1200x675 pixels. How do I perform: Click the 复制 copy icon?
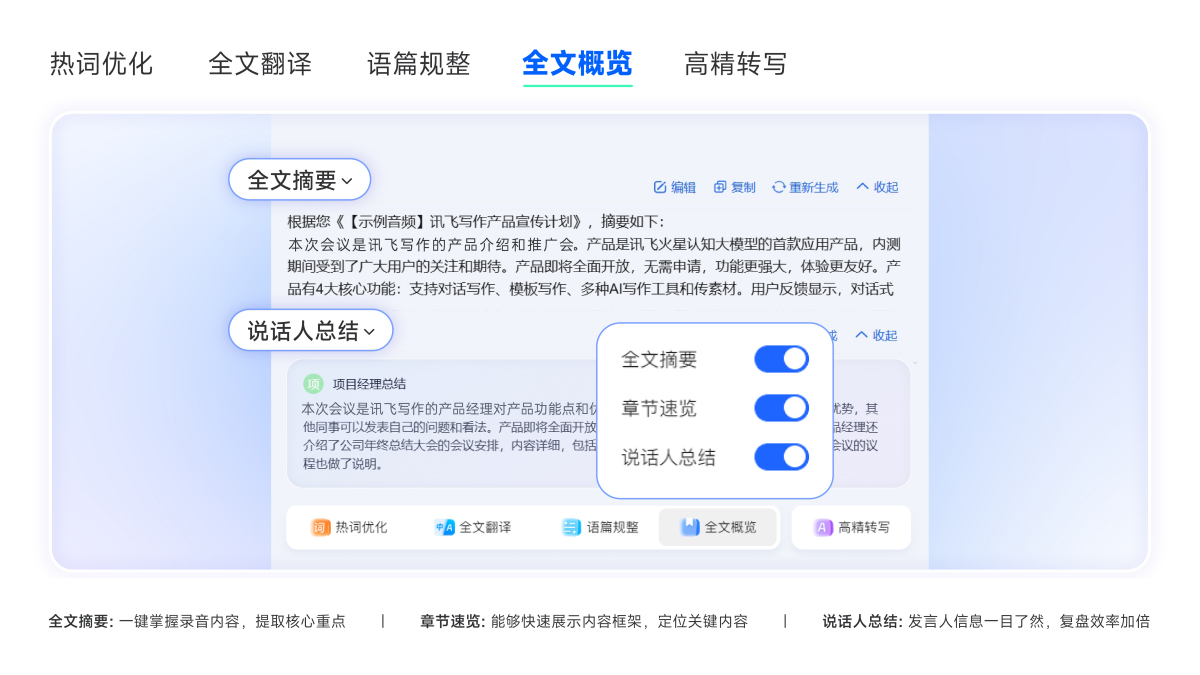pyautogui.click(x=720, y=187)
